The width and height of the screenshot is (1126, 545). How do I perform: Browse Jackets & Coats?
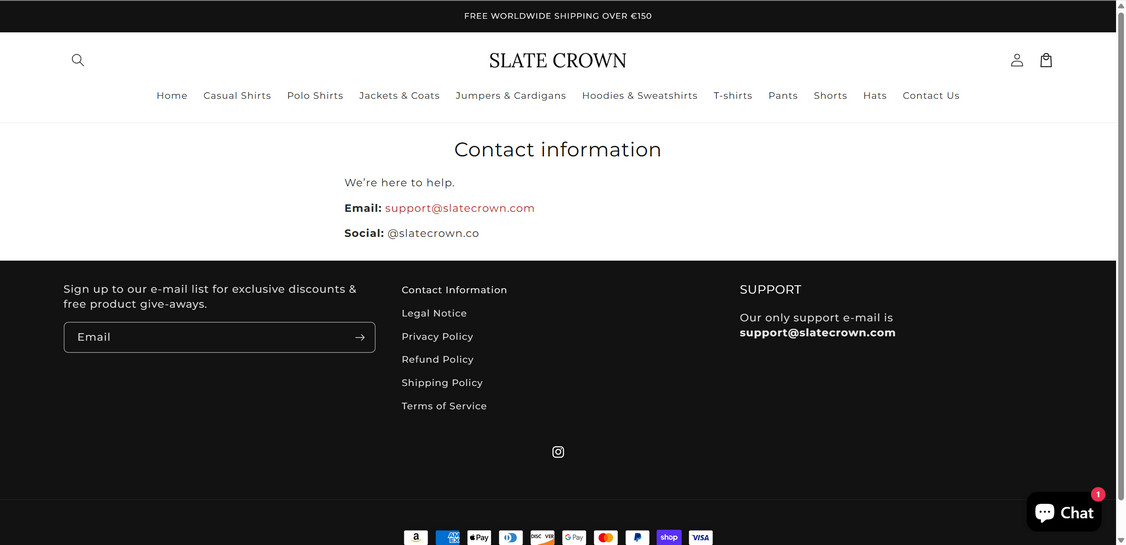pyautogui.click(x=399, y=96)
